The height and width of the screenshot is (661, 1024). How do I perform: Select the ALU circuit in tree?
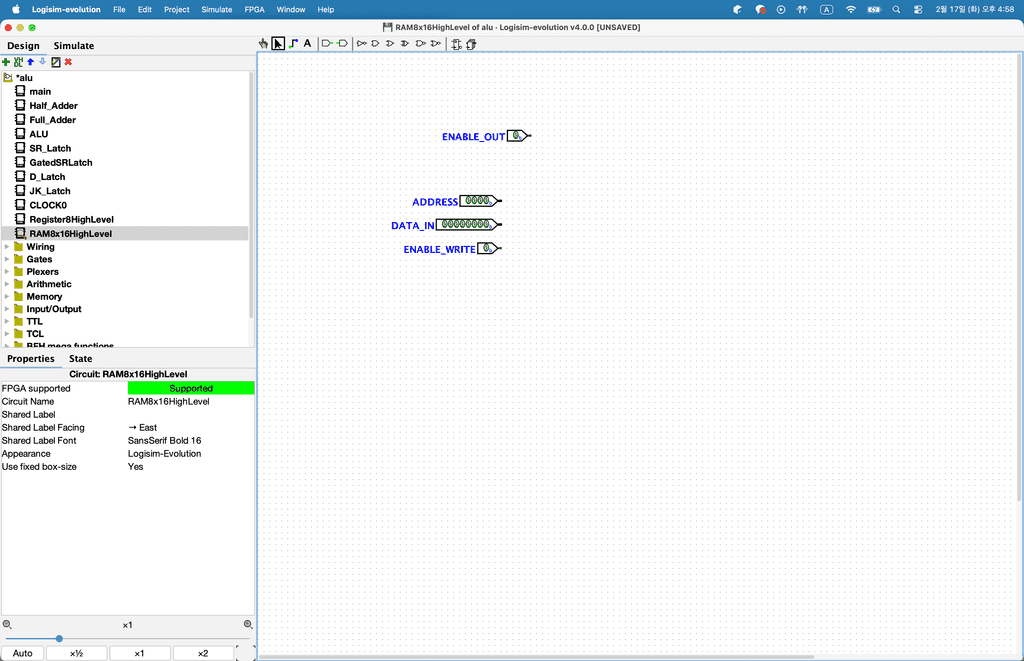(38, 134)
